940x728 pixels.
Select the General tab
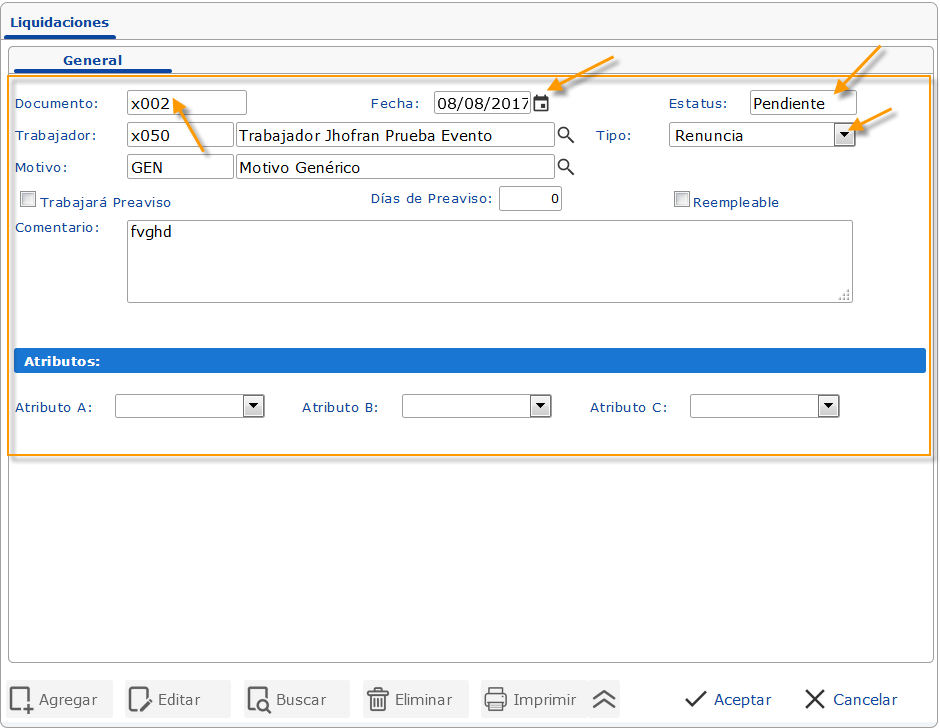[92, 60]
